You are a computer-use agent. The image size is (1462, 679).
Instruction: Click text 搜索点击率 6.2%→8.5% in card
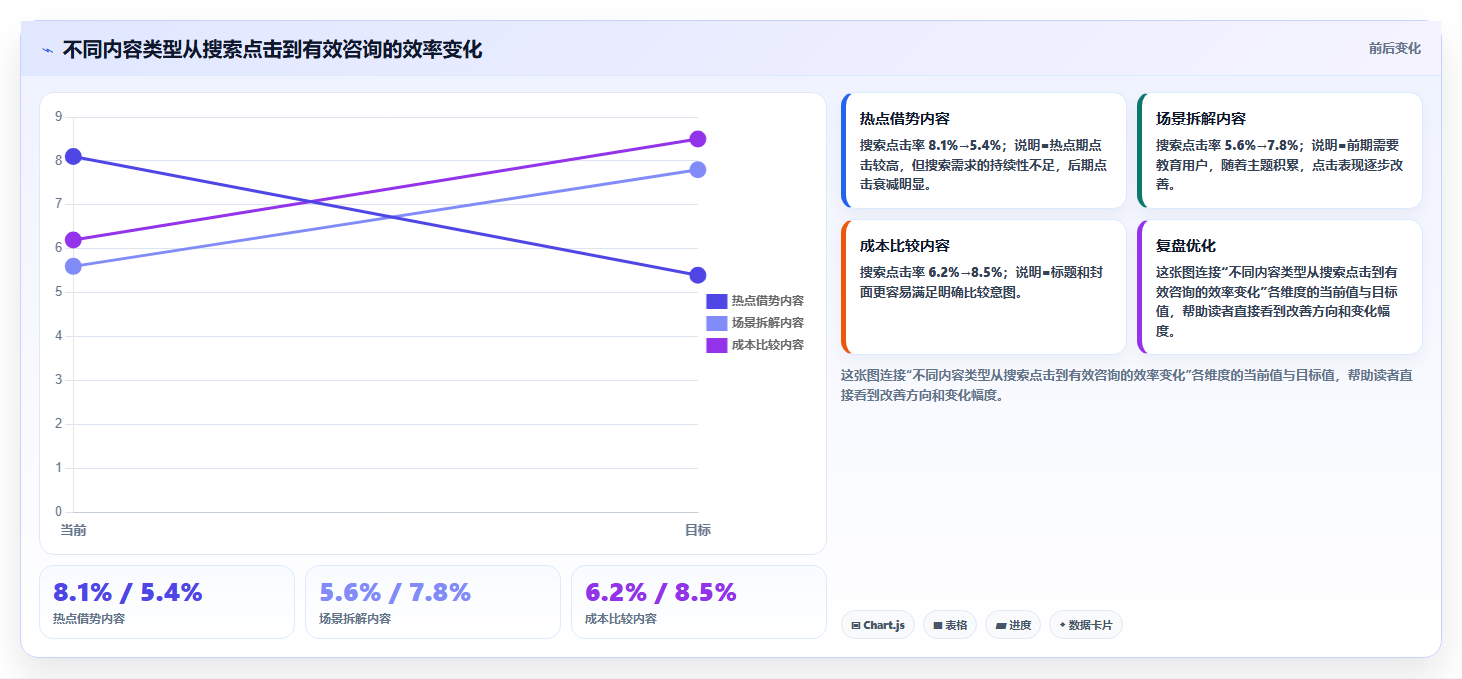click(x=932, y=272)
